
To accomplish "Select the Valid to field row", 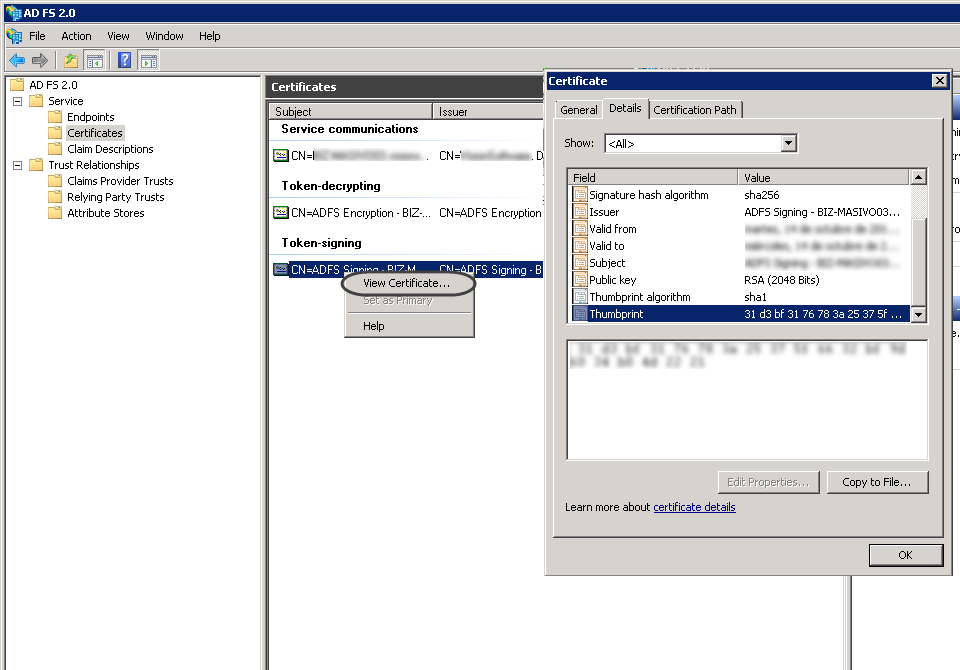I will click(x=740, y=246).
